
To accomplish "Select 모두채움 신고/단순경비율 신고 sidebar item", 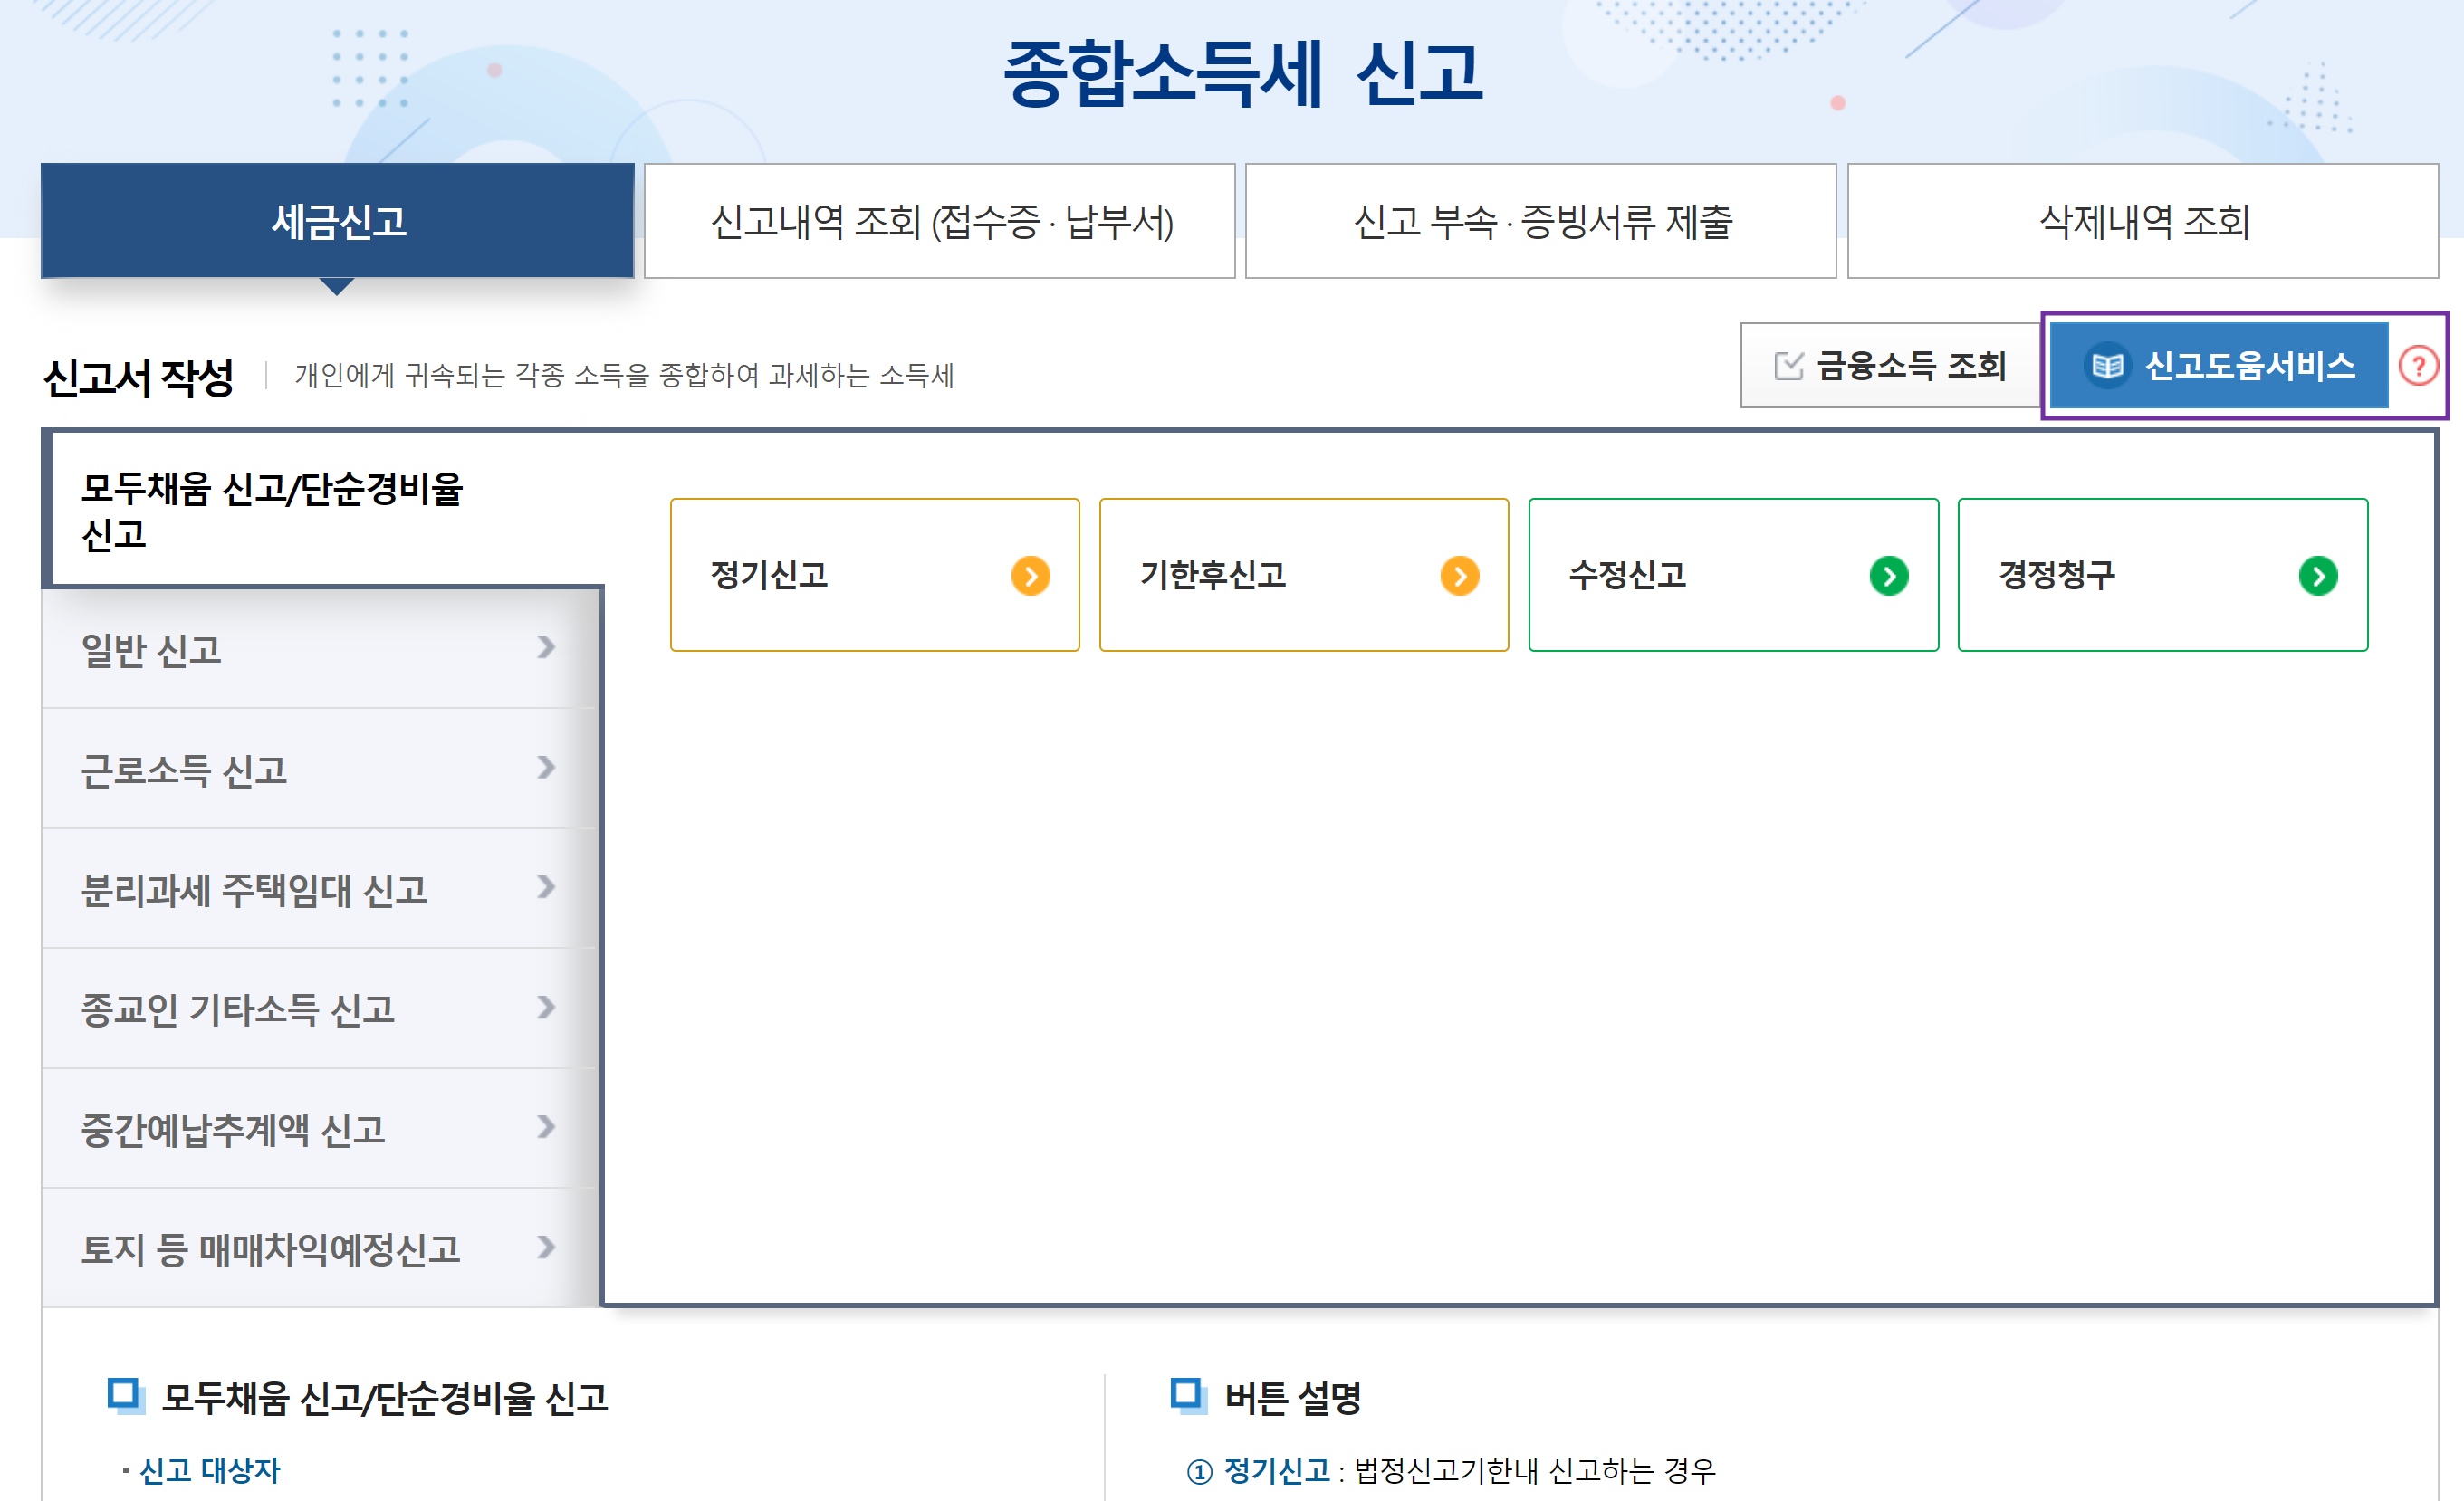I will 272,511.
